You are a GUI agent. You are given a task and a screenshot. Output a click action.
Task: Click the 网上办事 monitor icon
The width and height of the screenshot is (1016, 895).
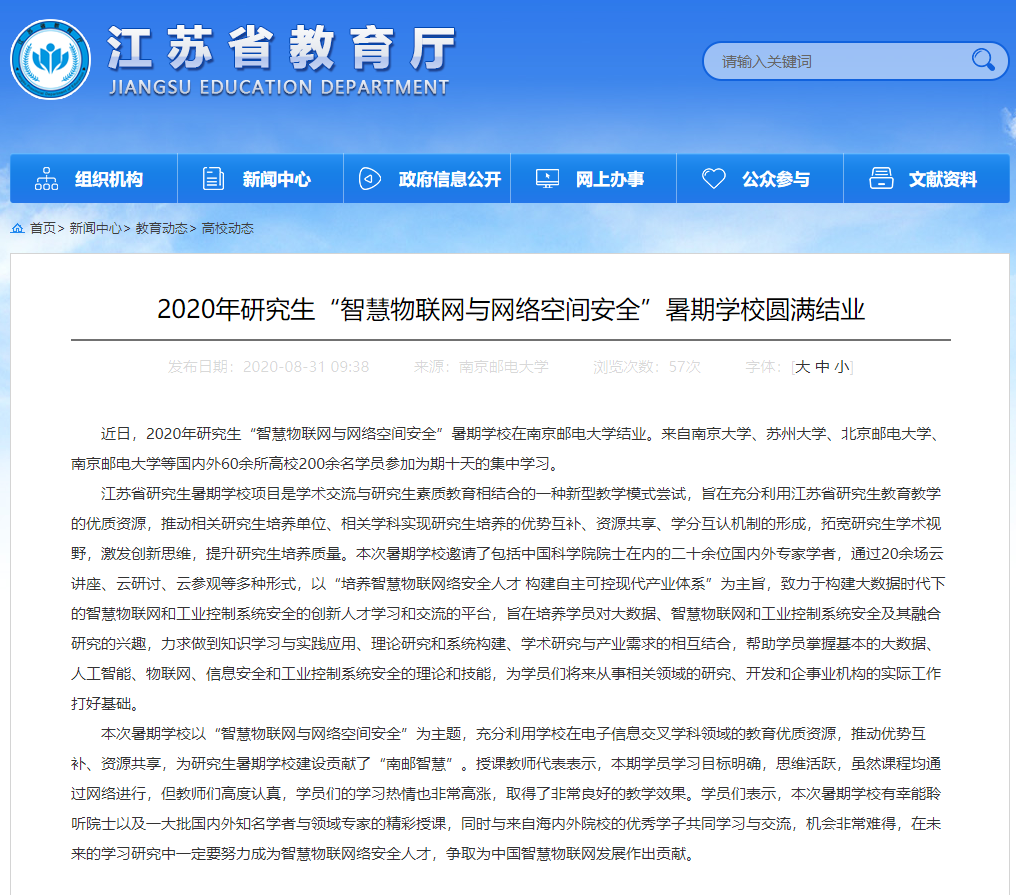tap(547, 179)
